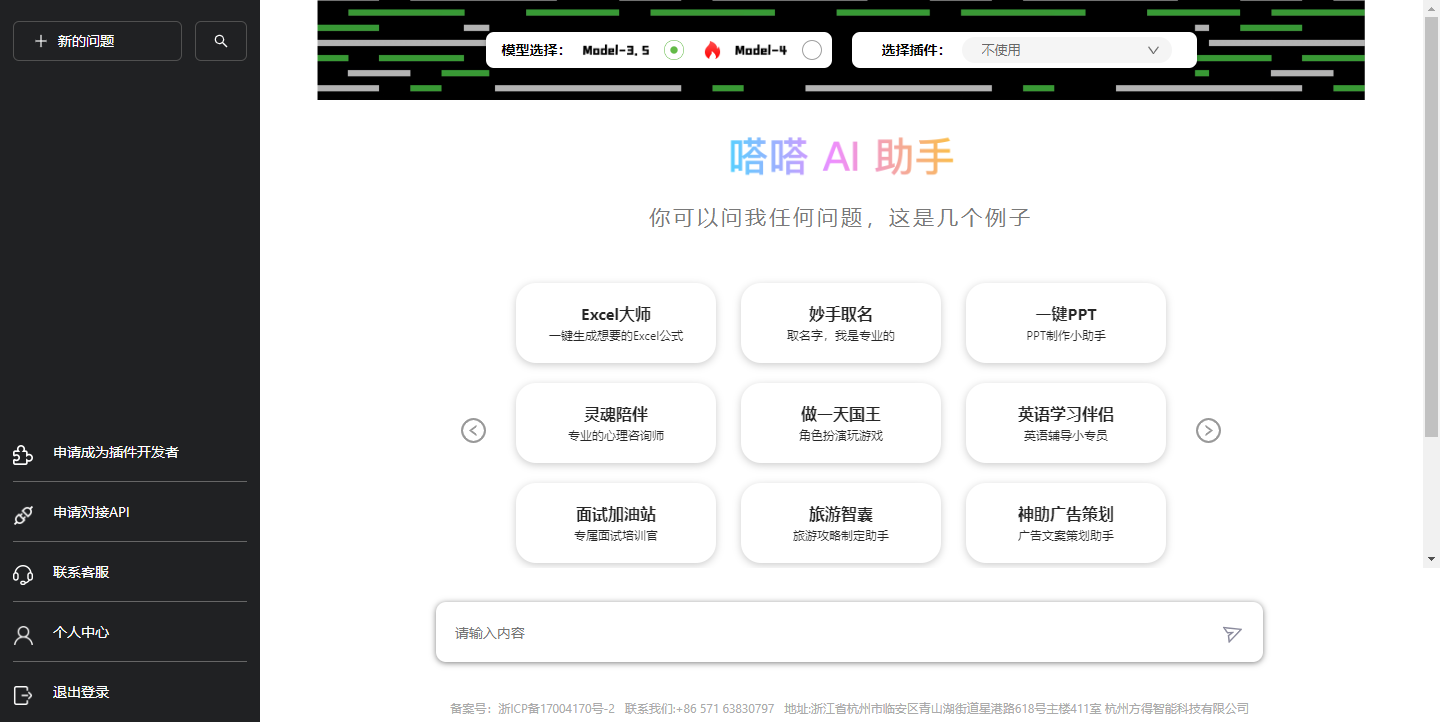
Task: Click the 嗒嗒 AI 助手 title
Action: (841, 156)
